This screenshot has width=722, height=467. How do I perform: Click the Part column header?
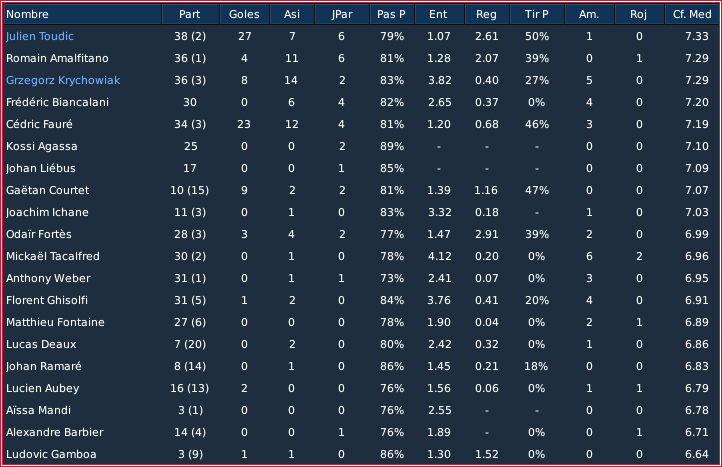pyautogui.click(x=190, y=14)
